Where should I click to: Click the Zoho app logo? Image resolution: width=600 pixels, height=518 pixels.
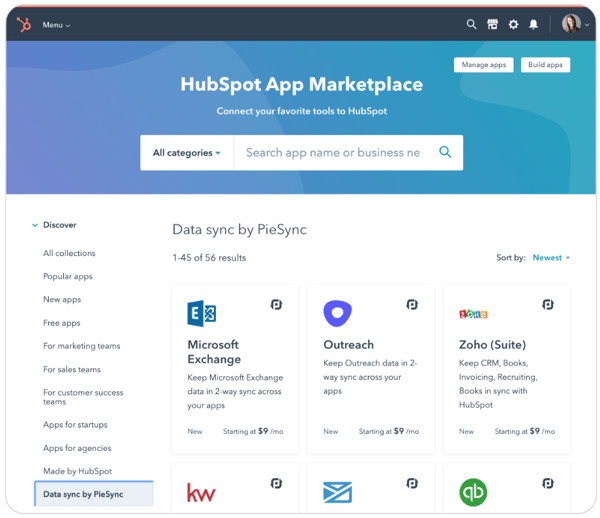pos(473,314)
